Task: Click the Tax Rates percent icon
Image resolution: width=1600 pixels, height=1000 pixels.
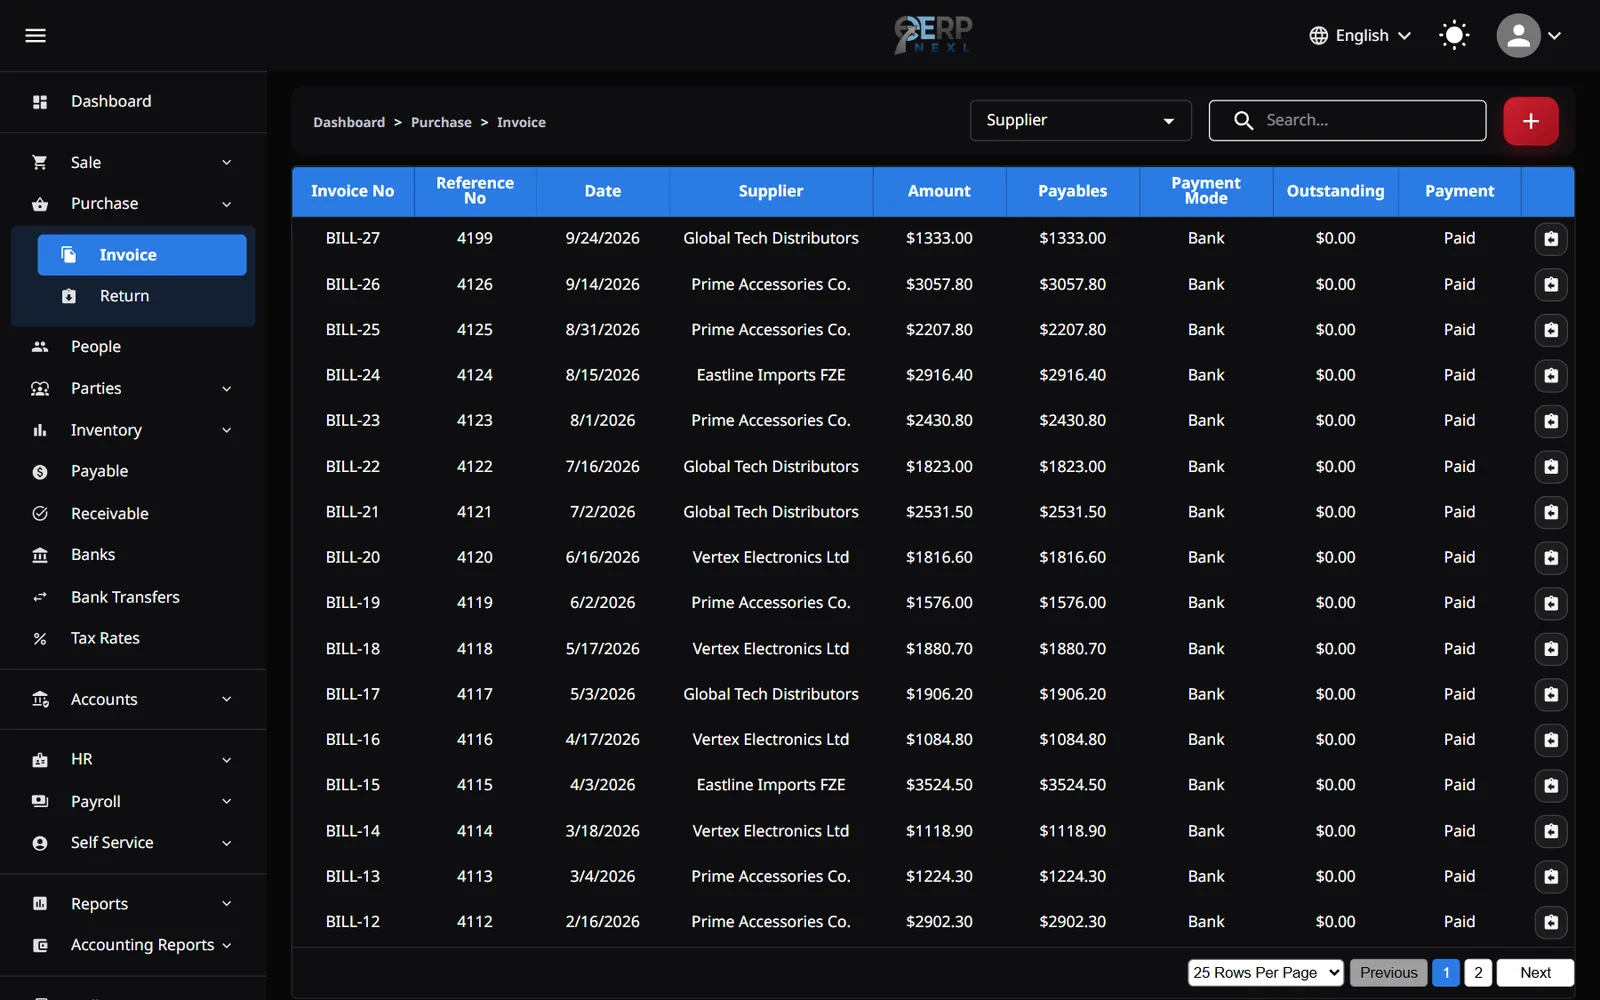Action: (x=40, y=639)
